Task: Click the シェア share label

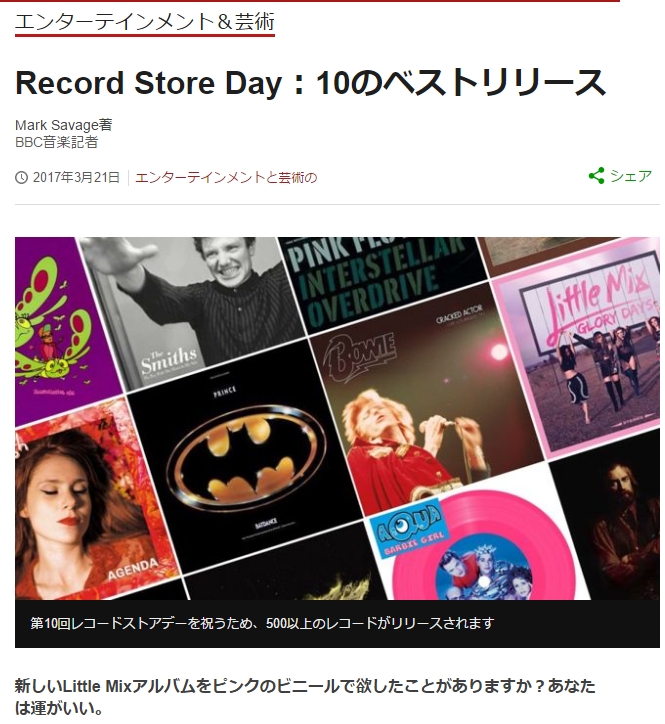Action: coord(631,176)
